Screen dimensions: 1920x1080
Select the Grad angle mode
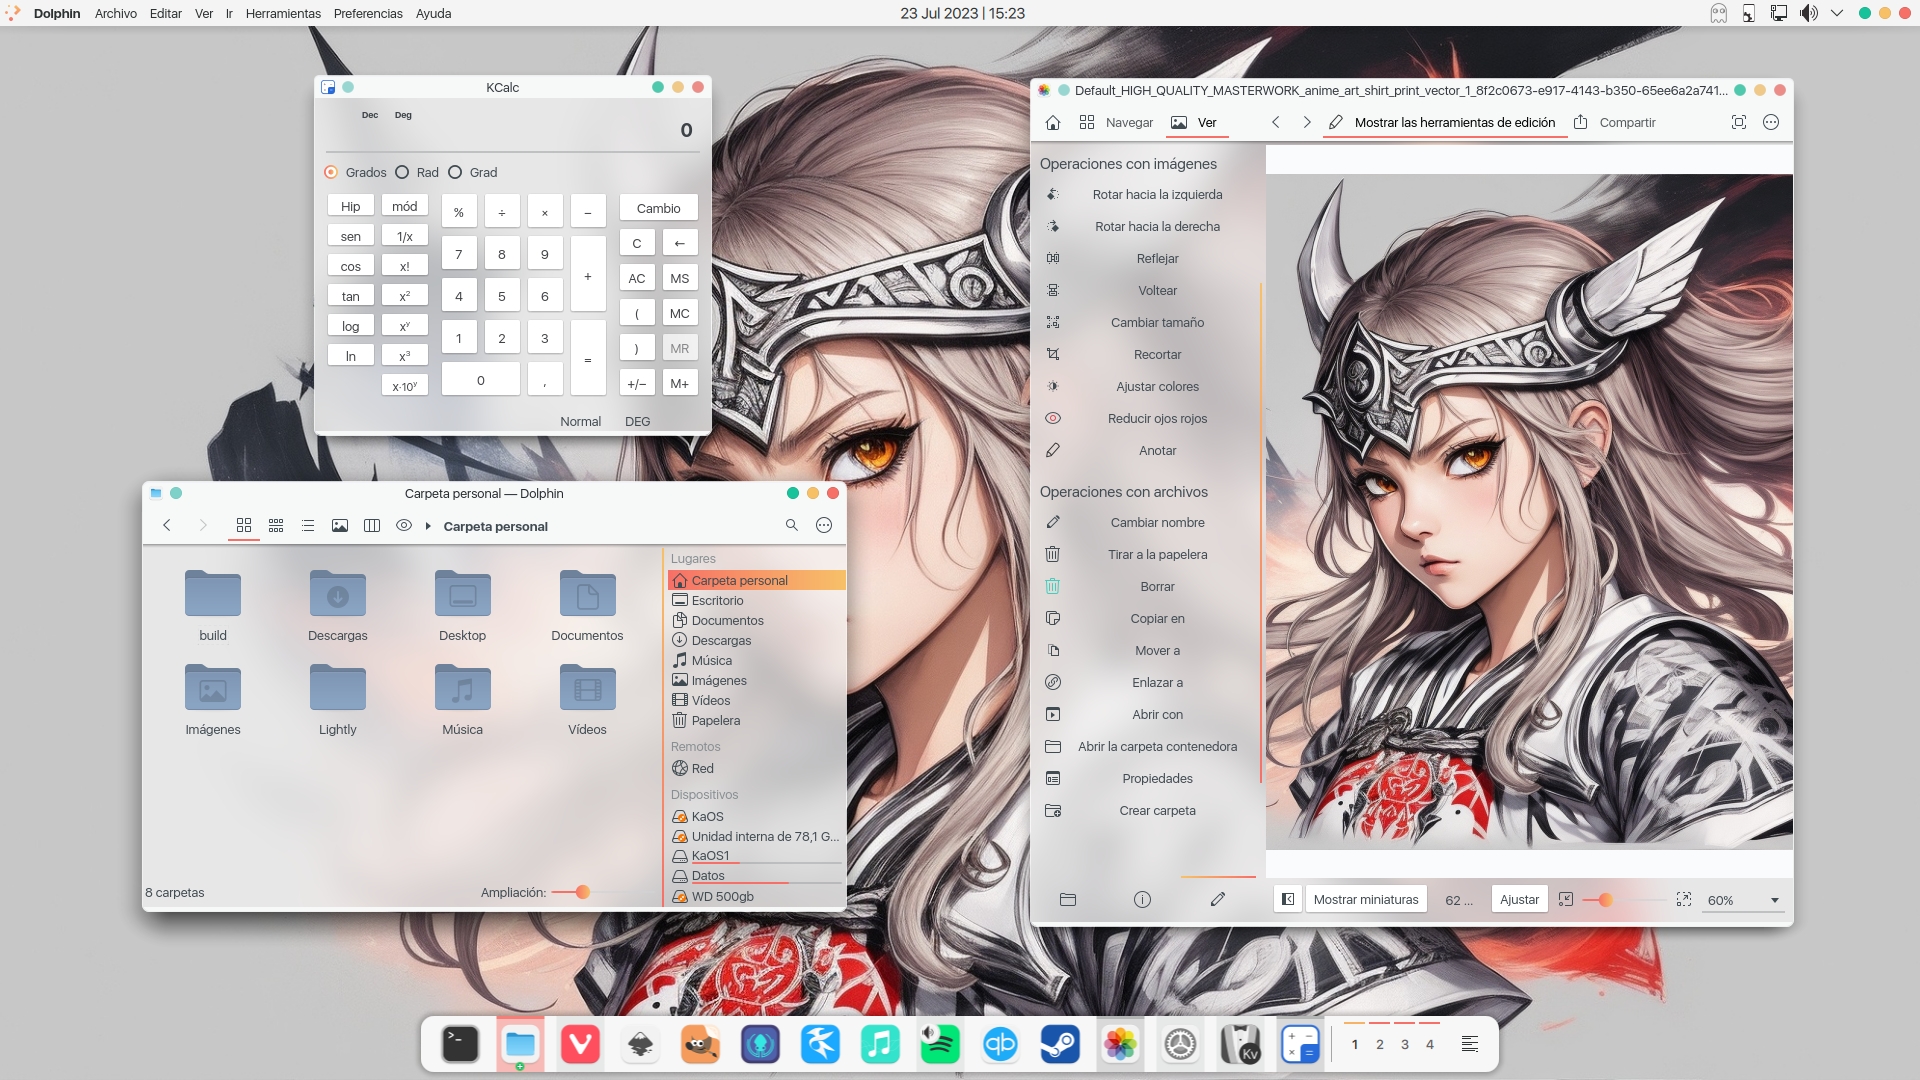click(x=455, y=172)
